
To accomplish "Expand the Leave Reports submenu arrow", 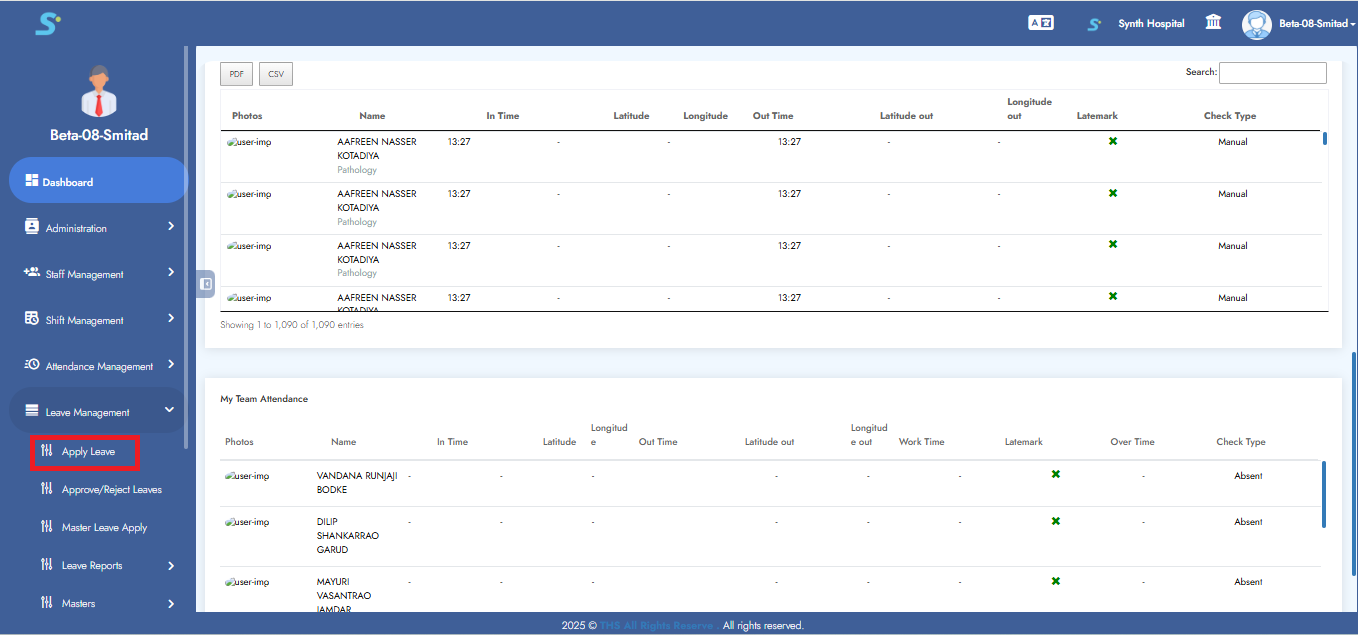I will (171, 566).
